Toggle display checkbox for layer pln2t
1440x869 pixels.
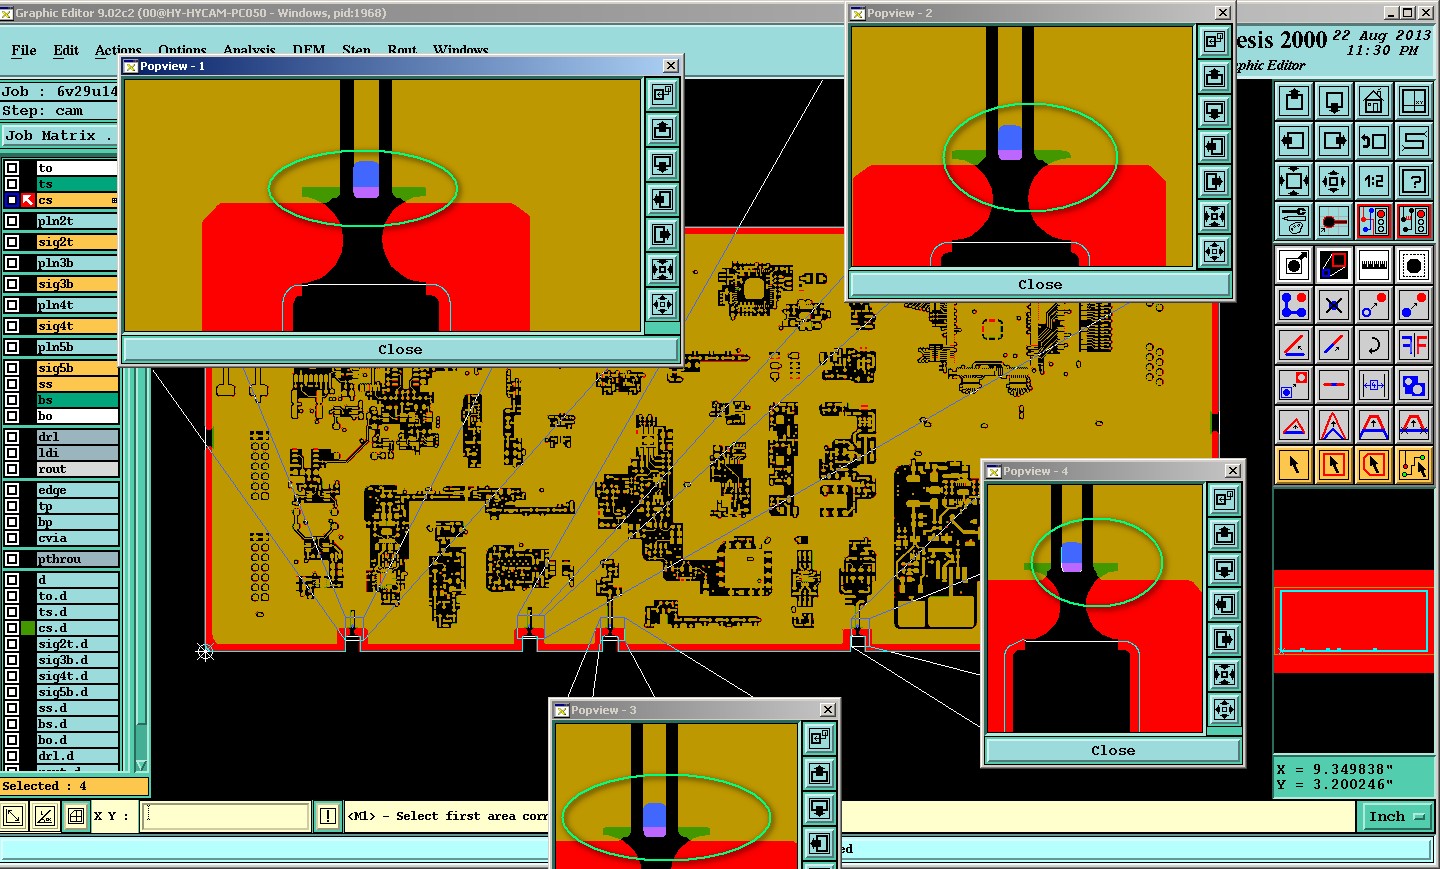[12, 221]
